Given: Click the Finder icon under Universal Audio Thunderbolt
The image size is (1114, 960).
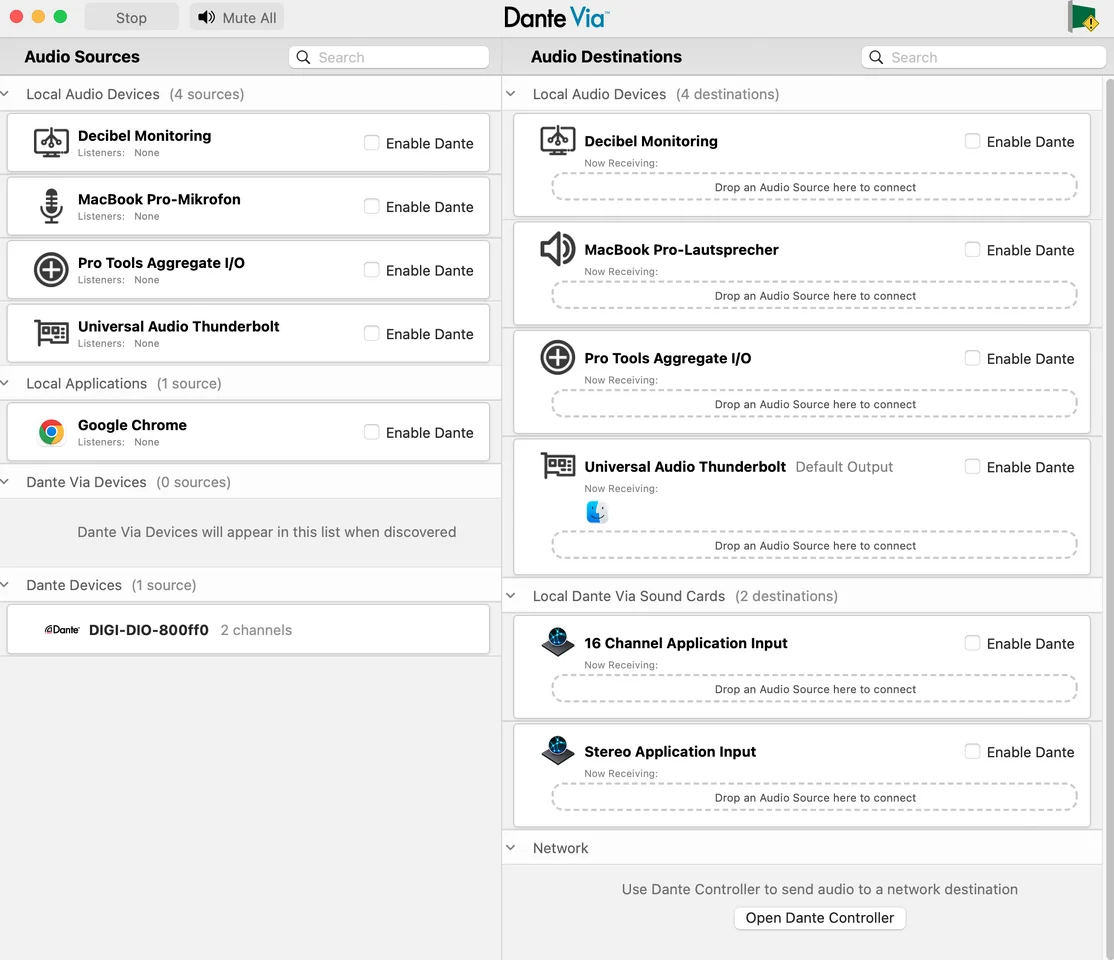Looking at the screenshot, I should pos(597,513).
